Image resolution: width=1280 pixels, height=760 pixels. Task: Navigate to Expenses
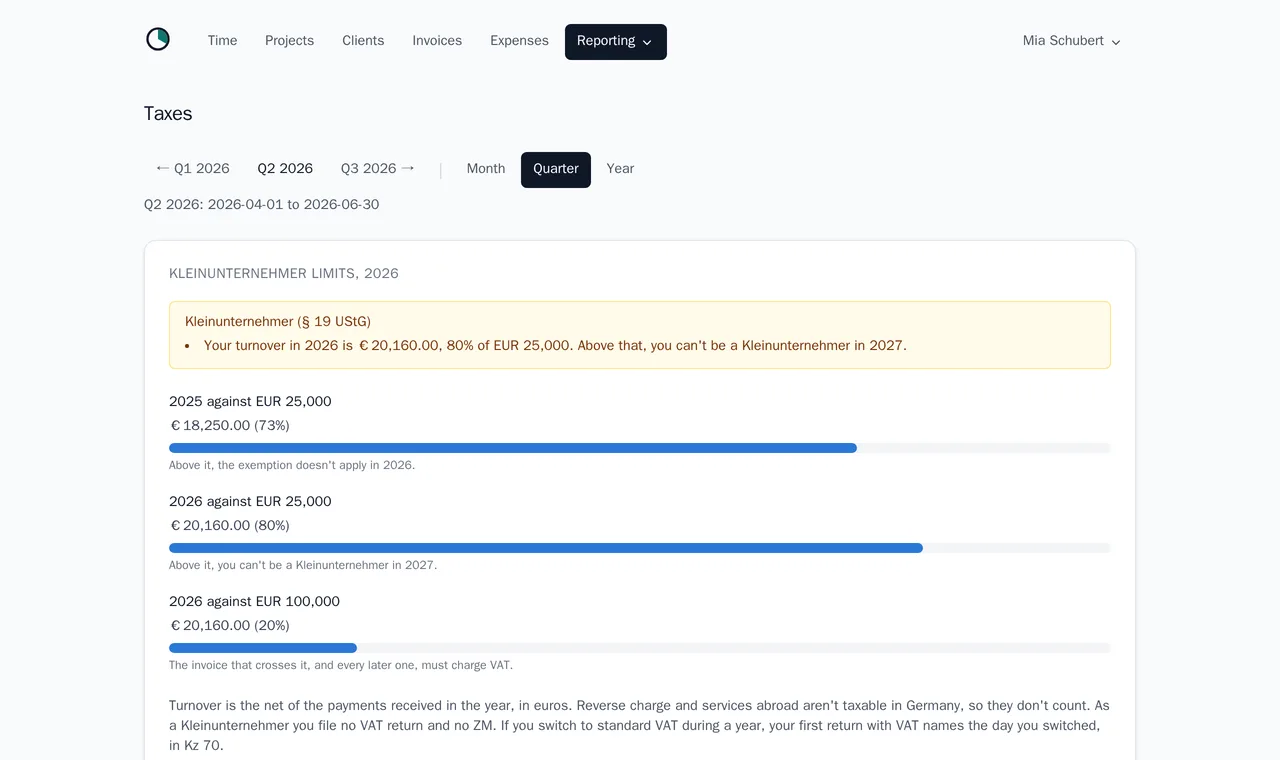[x=519, y=41]
